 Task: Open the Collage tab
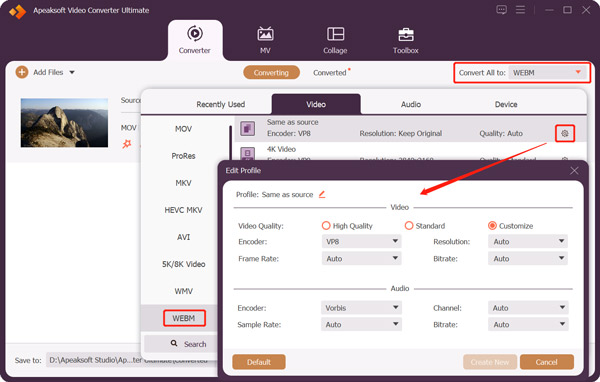(x=335, y=40)
